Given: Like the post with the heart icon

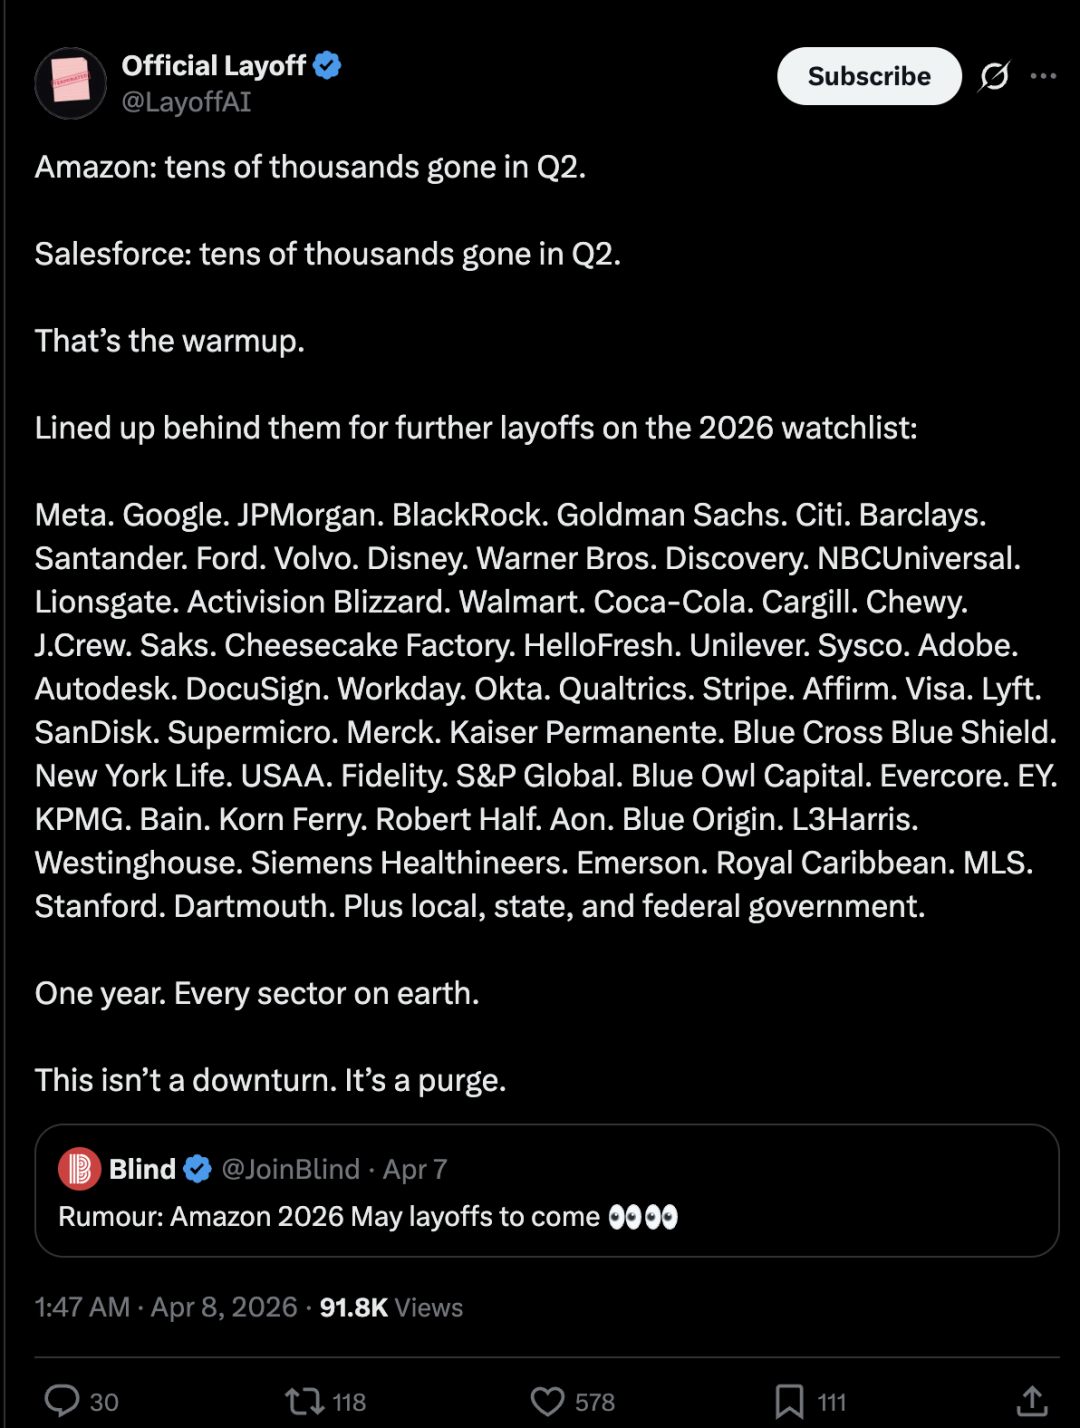Looking at the screenshot, I should click(547, 1401).
